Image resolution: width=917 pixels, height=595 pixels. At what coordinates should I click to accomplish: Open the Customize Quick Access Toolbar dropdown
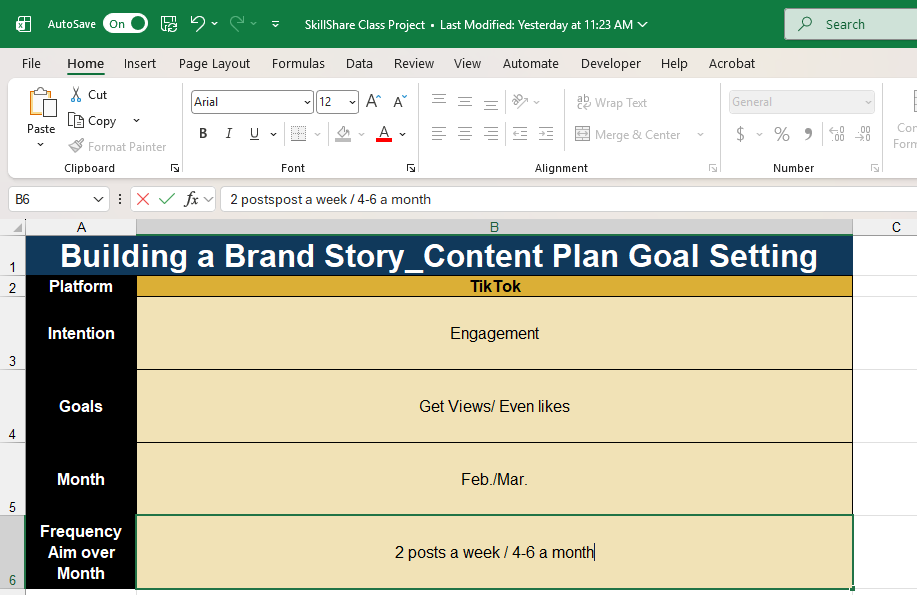[275, 24]
